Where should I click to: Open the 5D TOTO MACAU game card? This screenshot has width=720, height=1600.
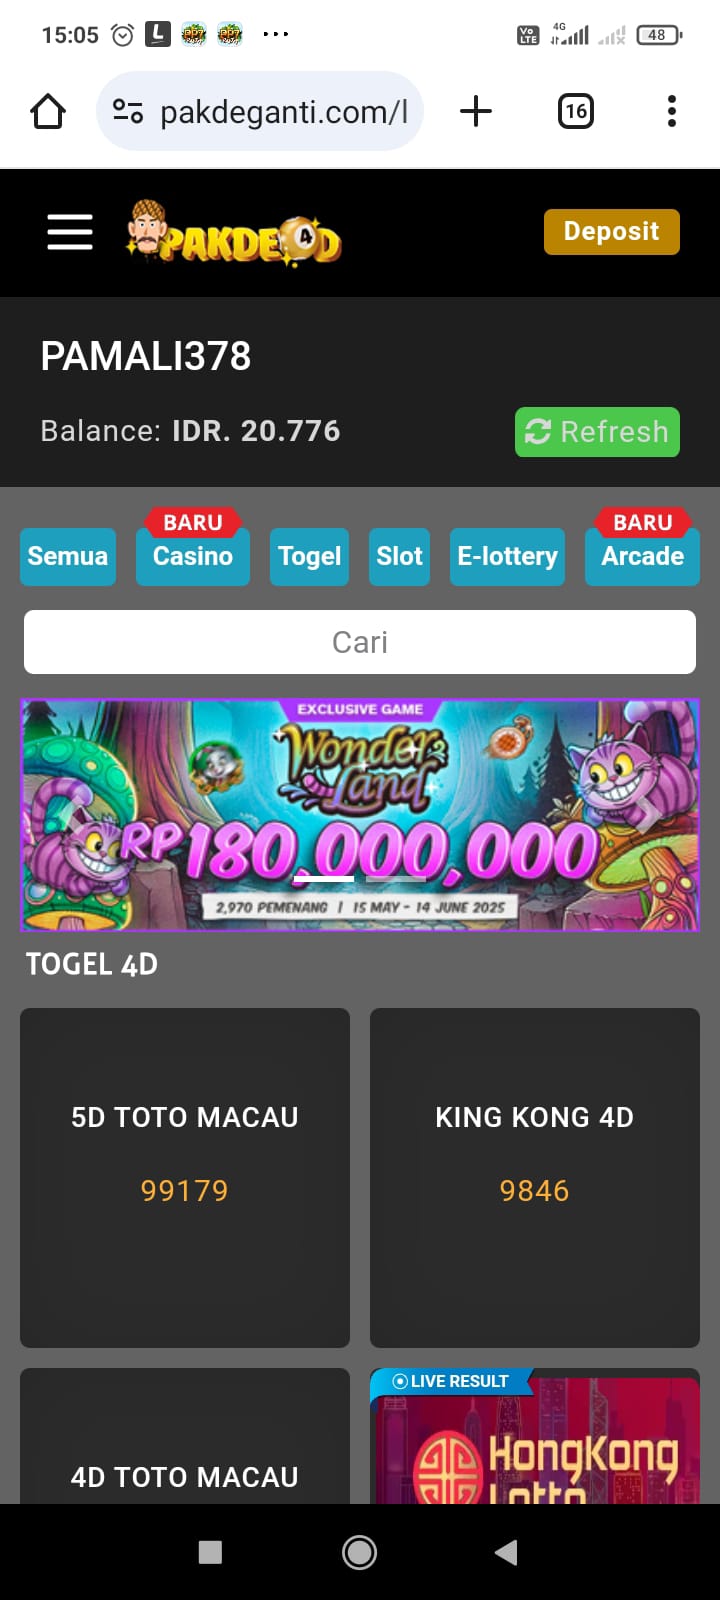[185, 1178]
